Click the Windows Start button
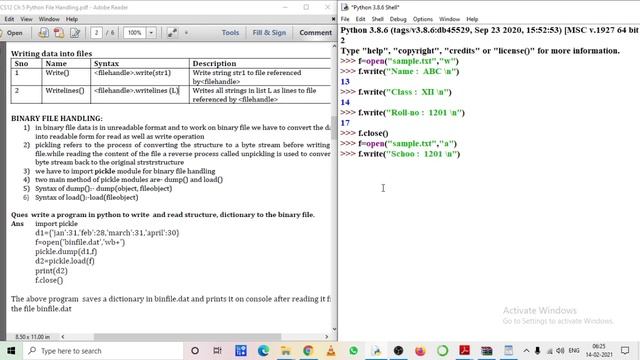This screenshot has width=640, height=360. pyautogui.click(x=11, y=351)
